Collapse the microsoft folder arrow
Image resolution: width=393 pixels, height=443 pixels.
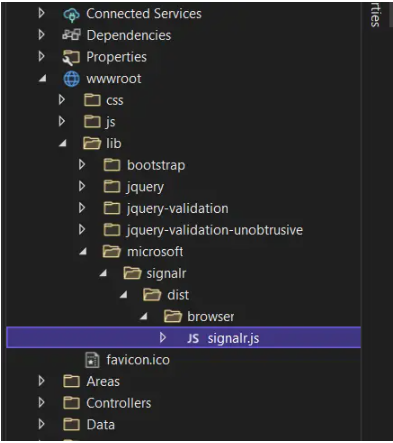(x=83, y=252)
